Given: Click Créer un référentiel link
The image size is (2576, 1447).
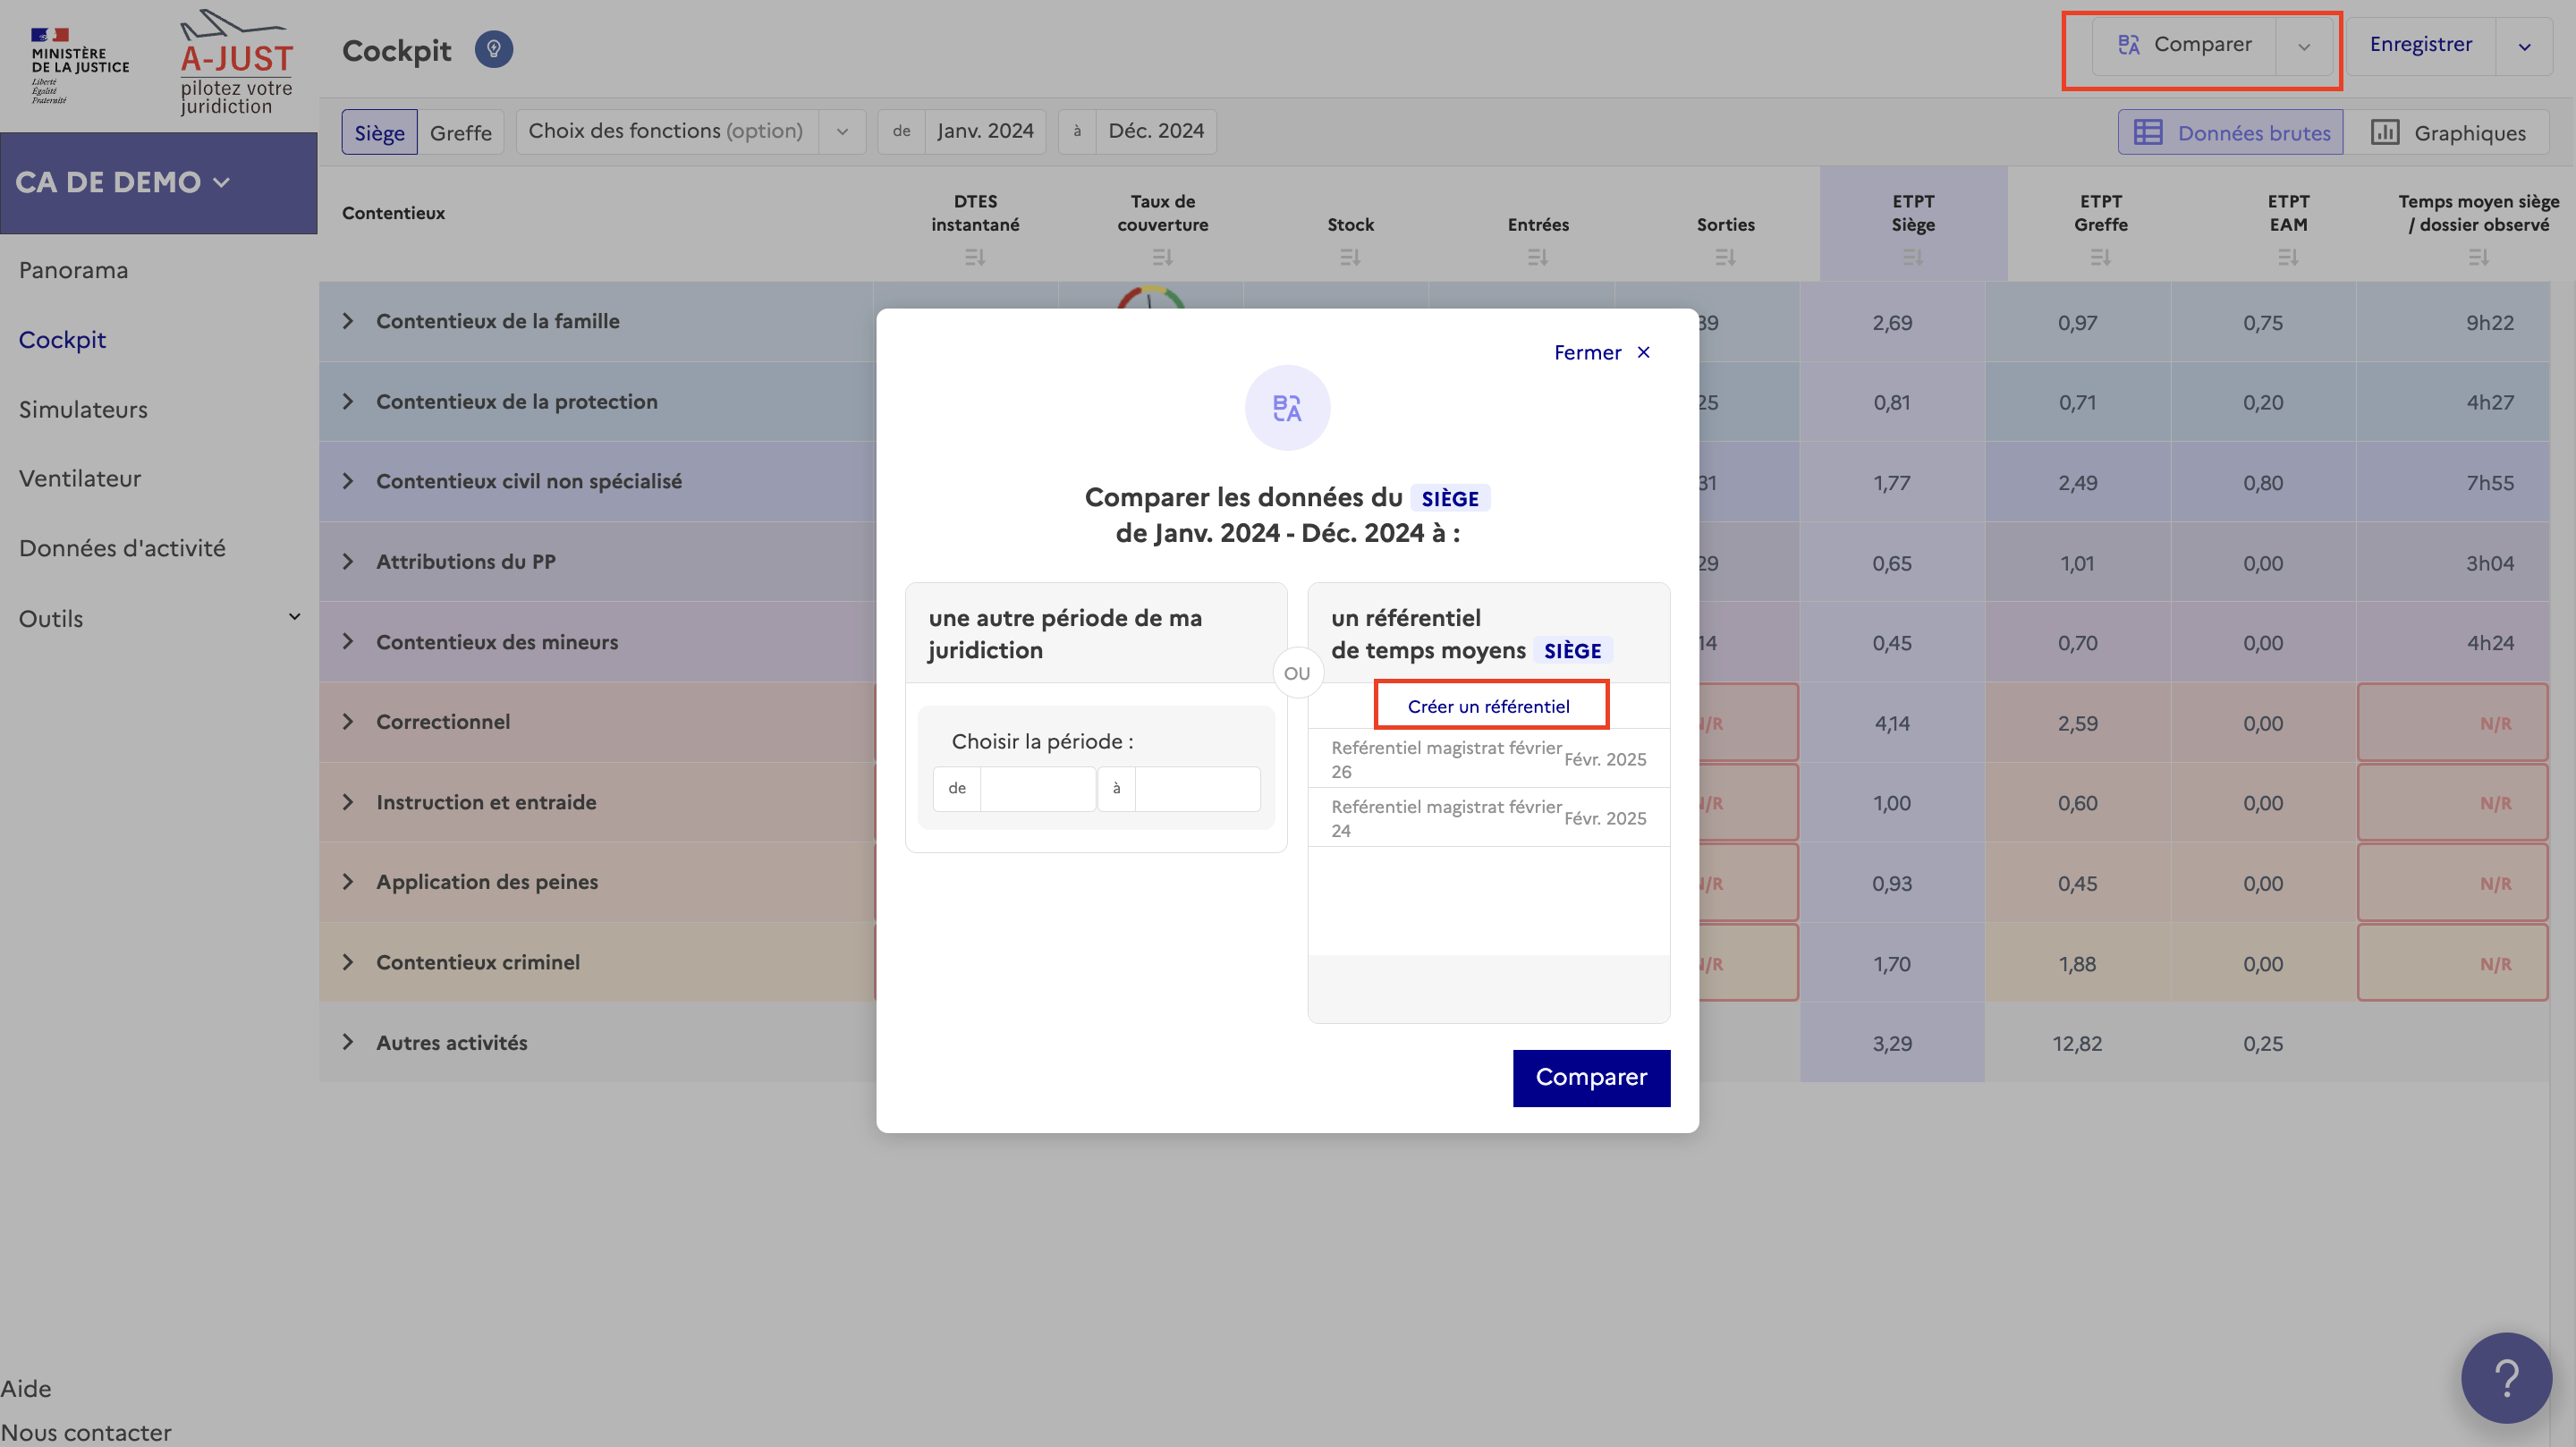Looking at the screenshot, I should point(1488,706).
